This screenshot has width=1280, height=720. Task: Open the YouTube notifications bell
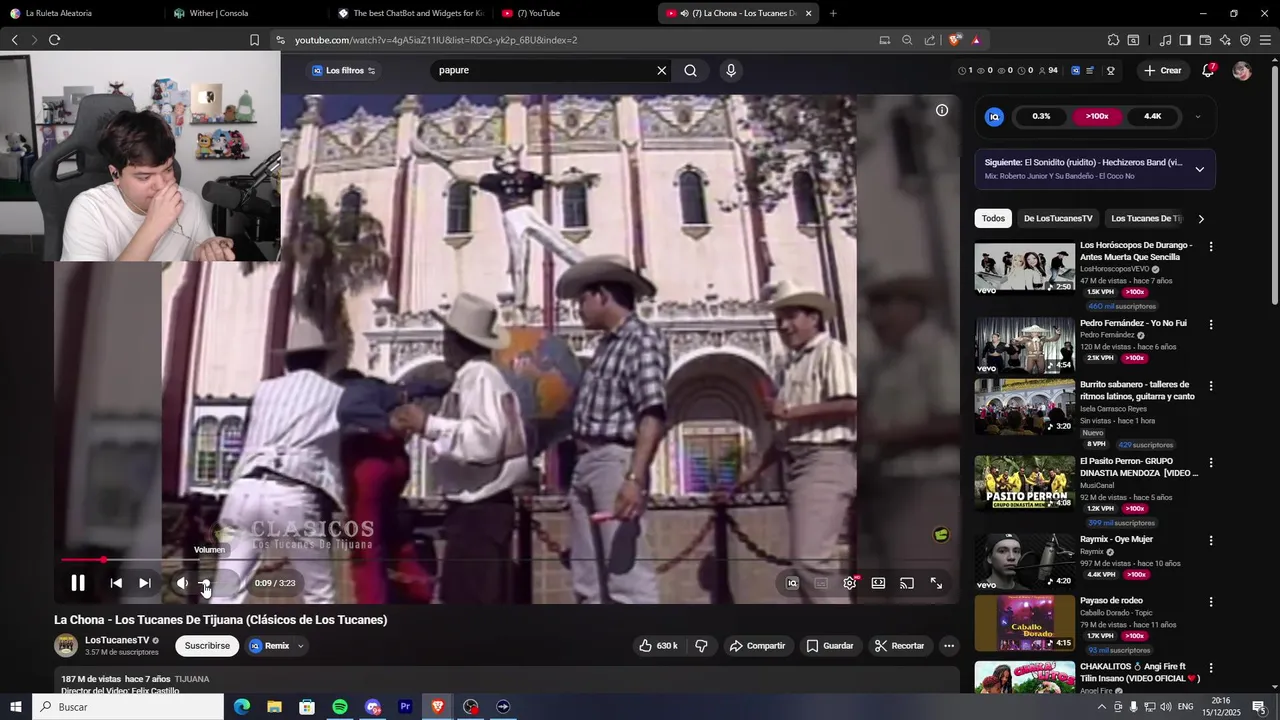pyautogui.click(x=1209, y=71)
